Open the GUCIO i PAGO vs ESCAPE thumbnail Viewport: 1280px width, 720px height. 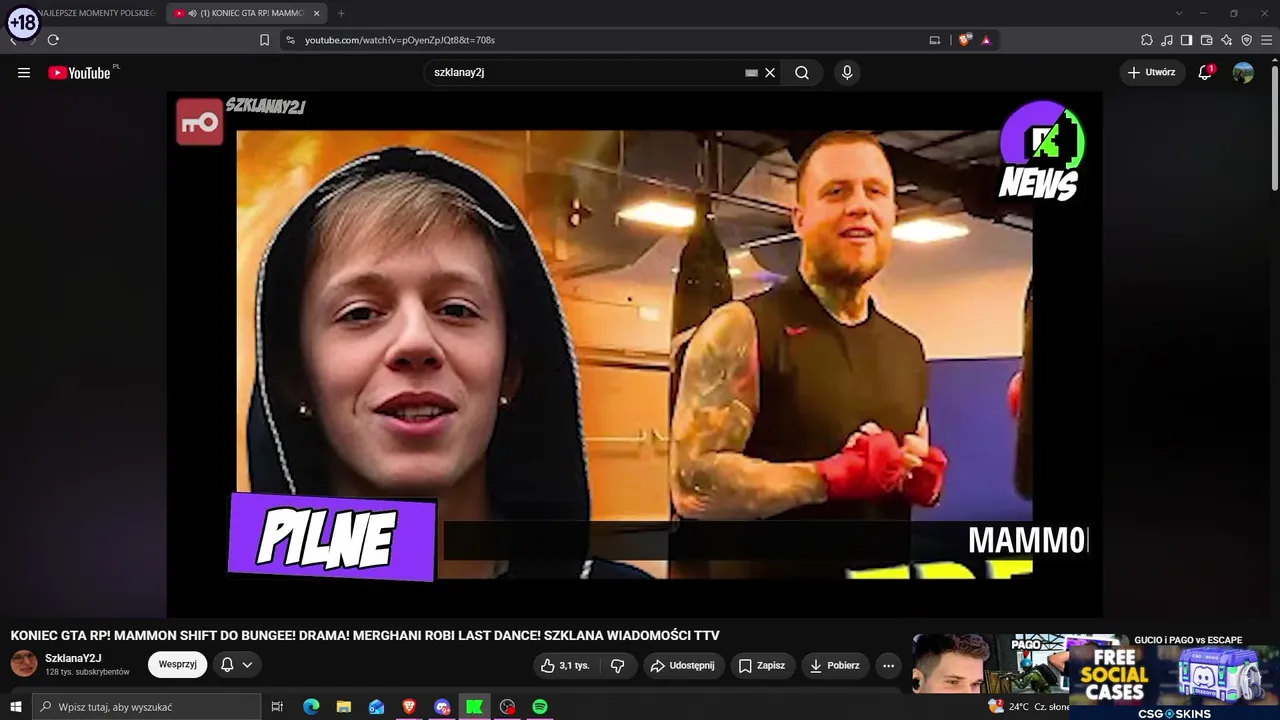1018,664
